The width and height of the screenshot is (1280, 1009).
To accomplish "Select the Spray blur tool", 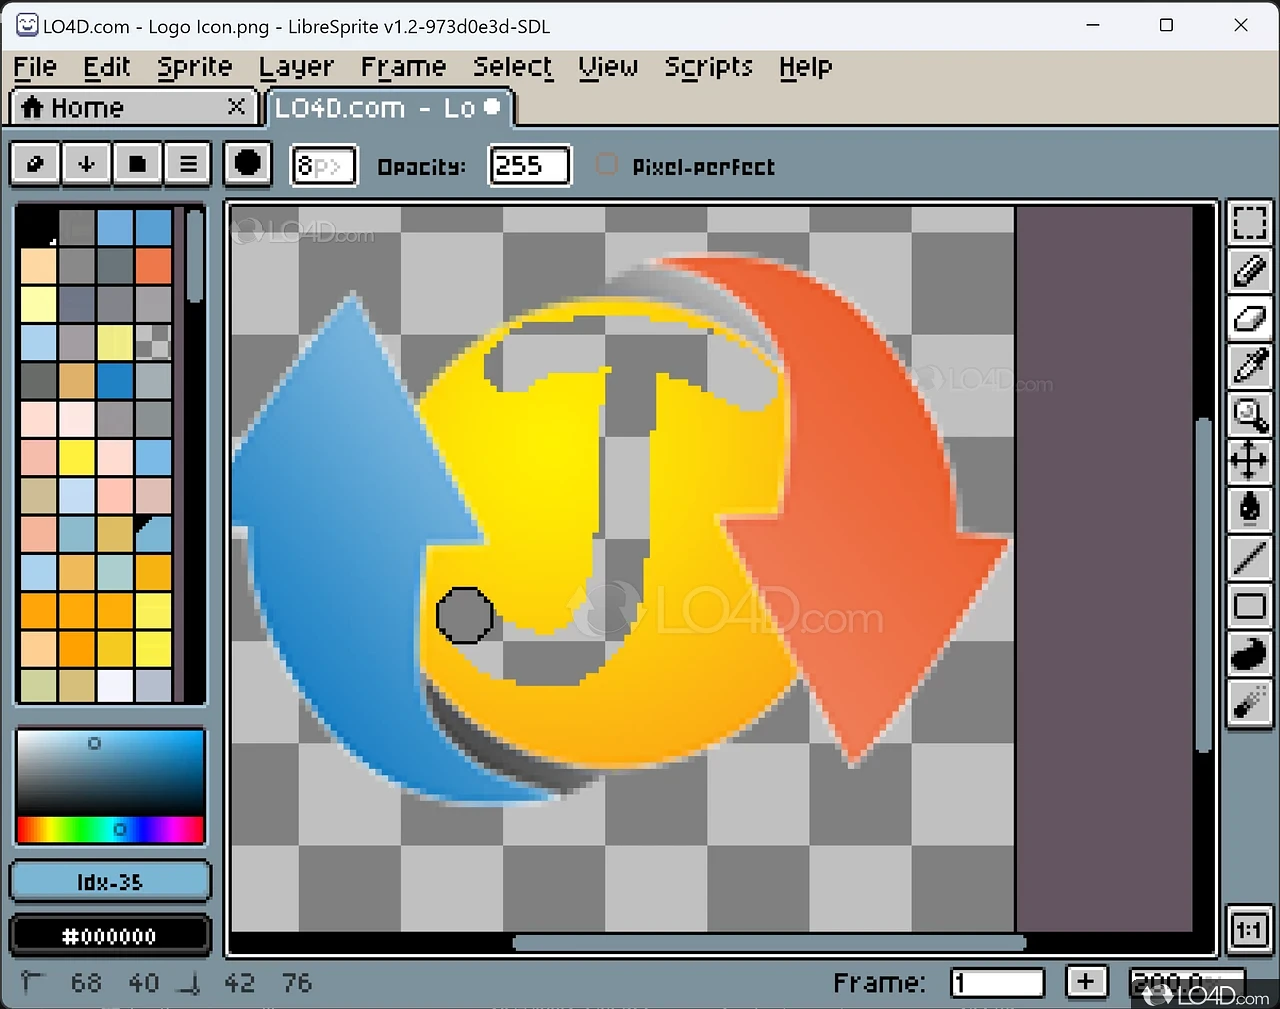I will [x=1249, y=702].
